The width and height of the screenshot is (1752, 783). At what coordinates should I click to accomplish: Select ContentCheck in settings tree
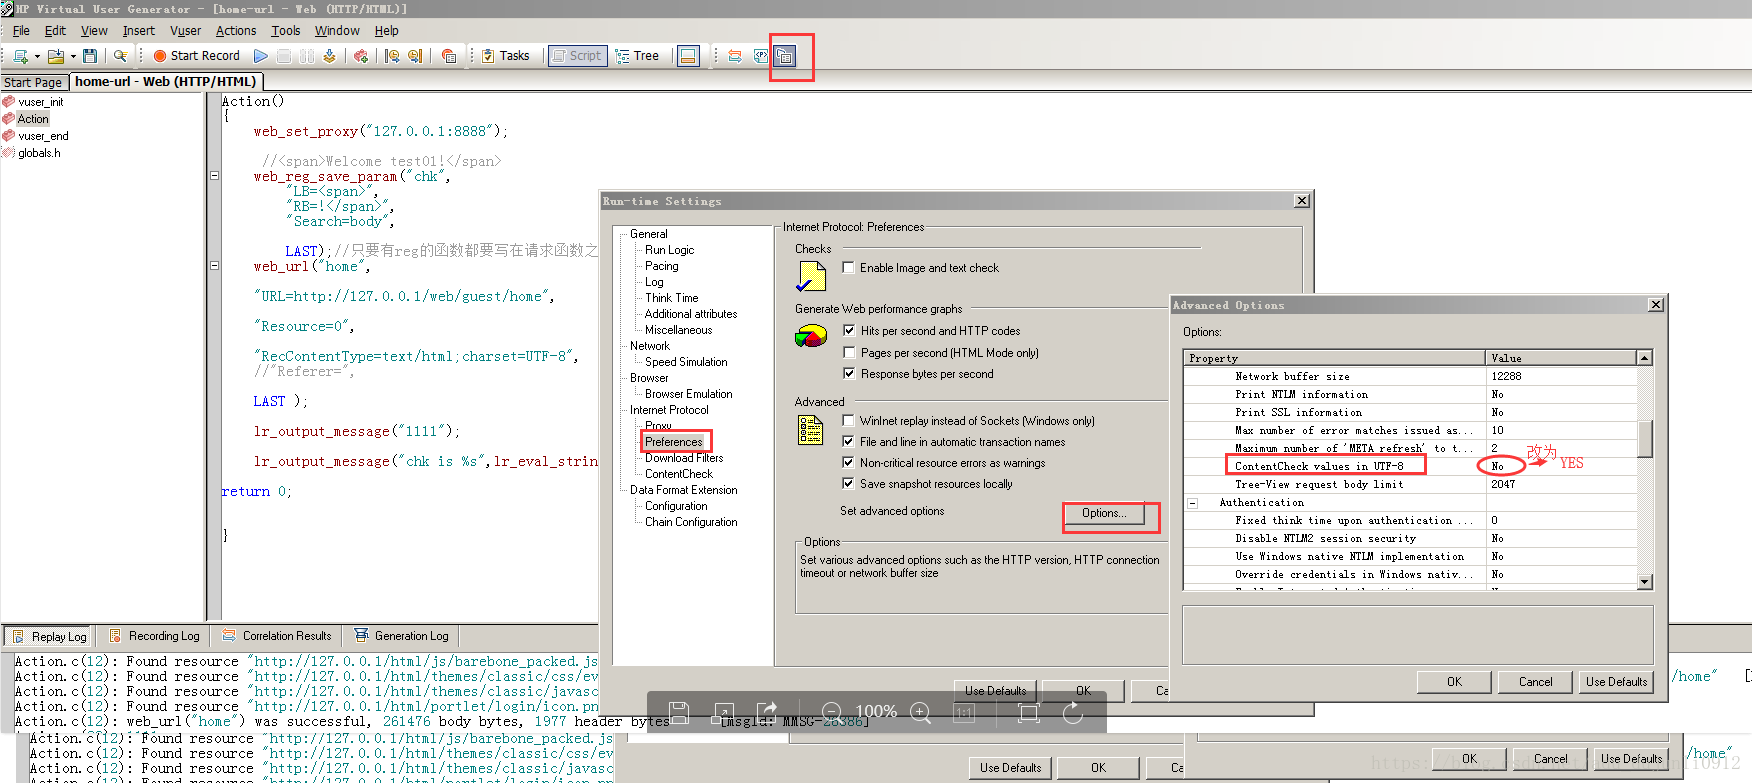coord(678,474)
